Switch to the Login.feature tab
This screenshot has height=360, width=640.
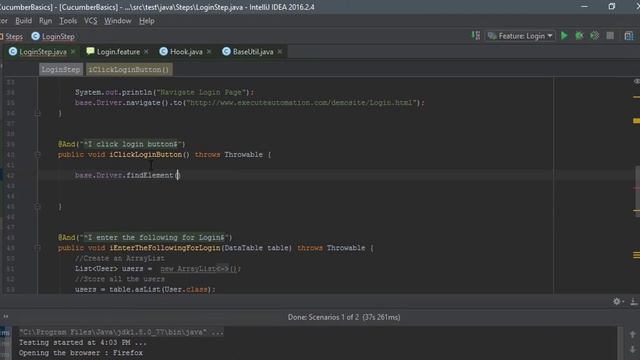click(x=118, y=52)
